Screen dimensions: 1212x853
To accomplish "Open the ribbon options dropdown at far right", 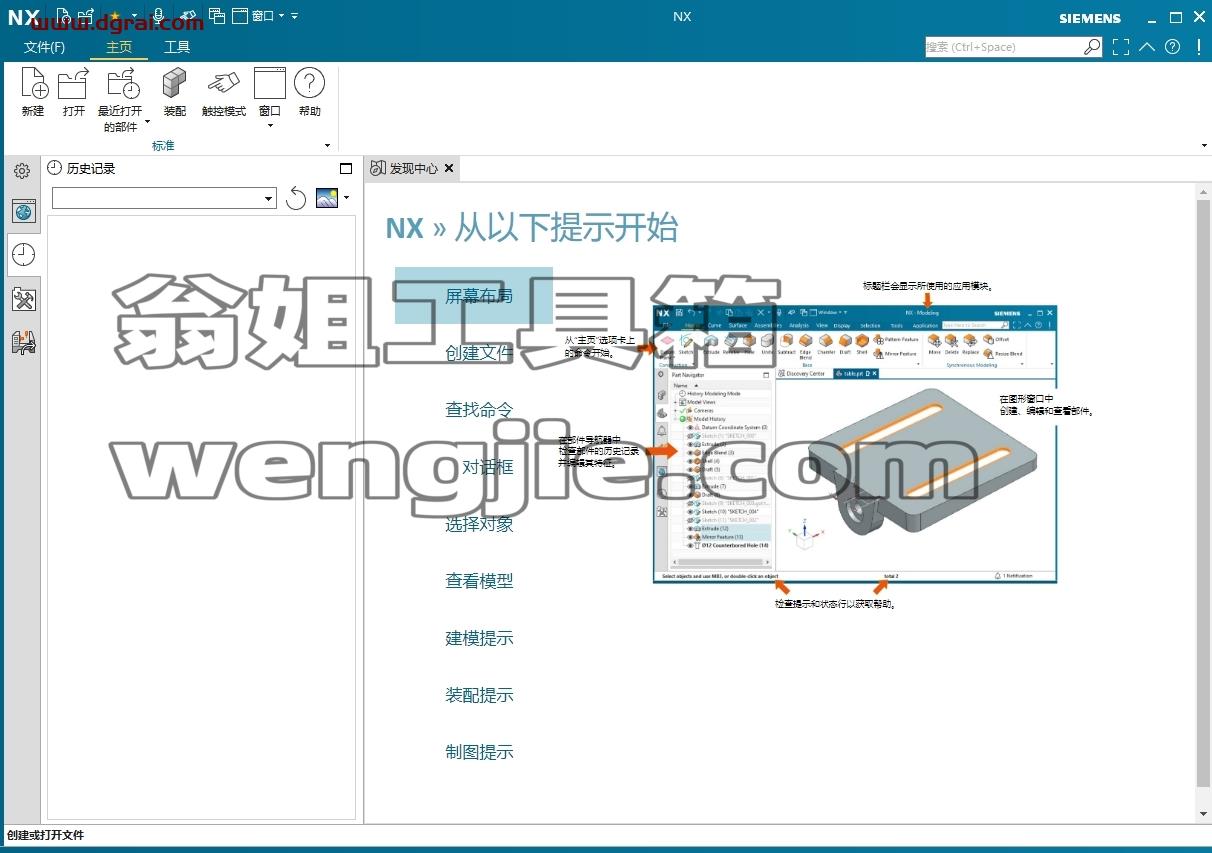I will click(1203, 146).
